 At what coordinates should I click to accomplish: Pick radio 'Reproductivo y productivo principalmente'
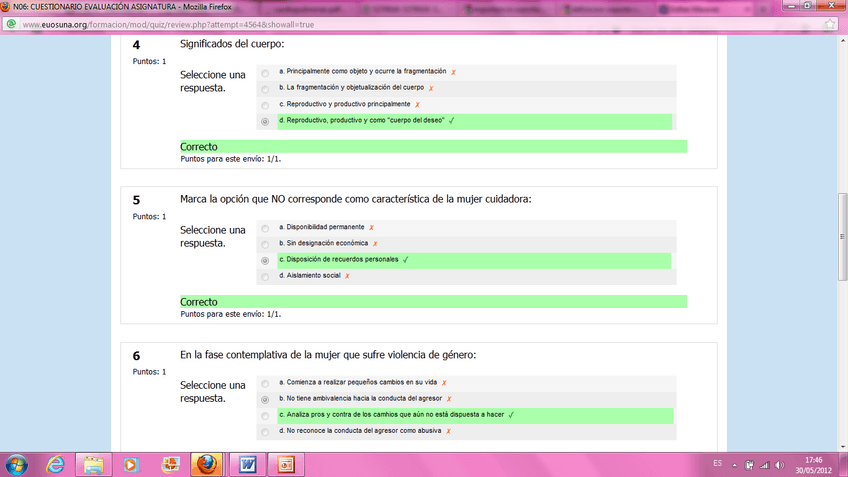pos(265,105)
